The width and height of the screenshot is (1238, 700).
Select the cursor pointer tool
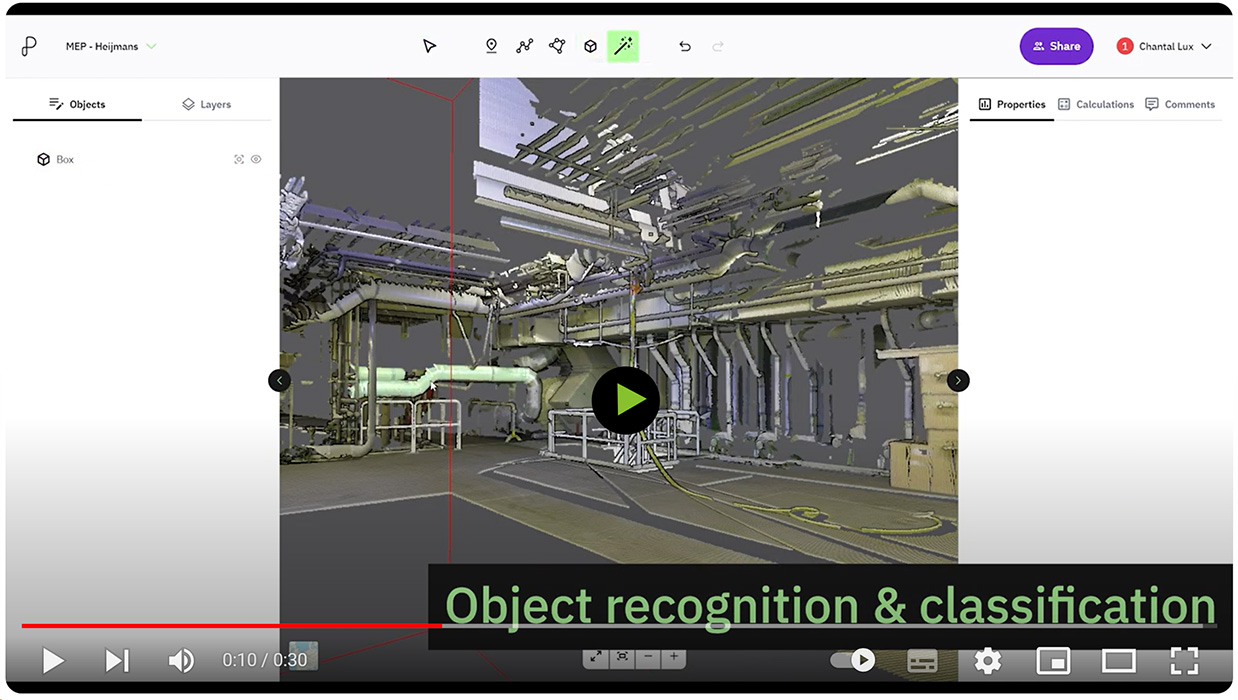pyautogui.click(x=429, y=46)
